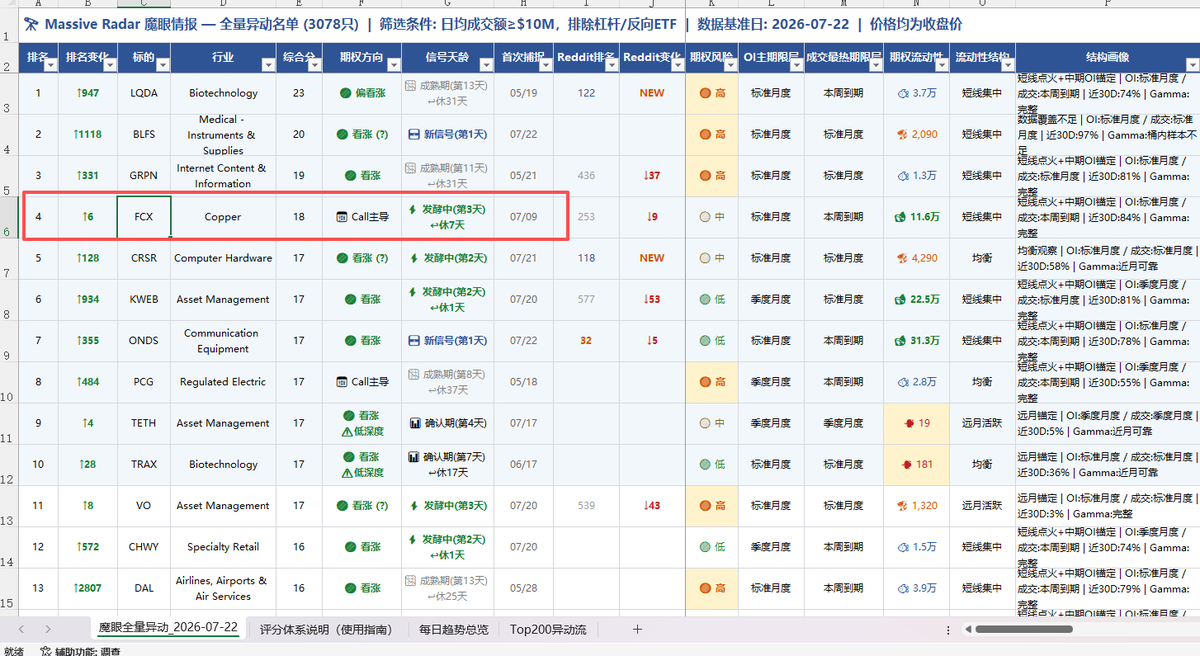
Task: Click the red liquidity icon beside 19
Action: 909,423
